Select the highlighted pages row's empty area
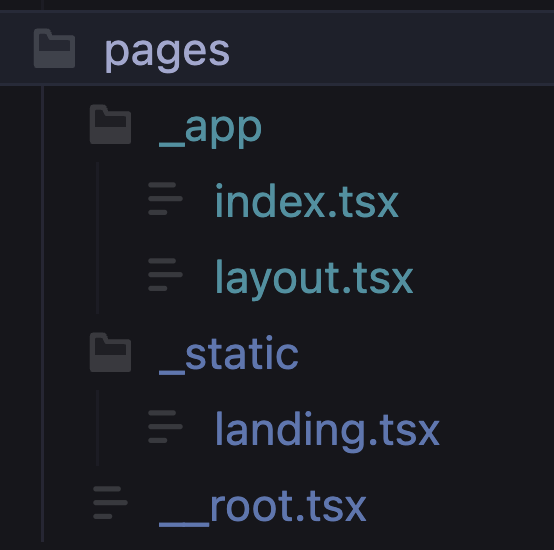The height and width of the screenshot is (550, 554). coord(389,48)
